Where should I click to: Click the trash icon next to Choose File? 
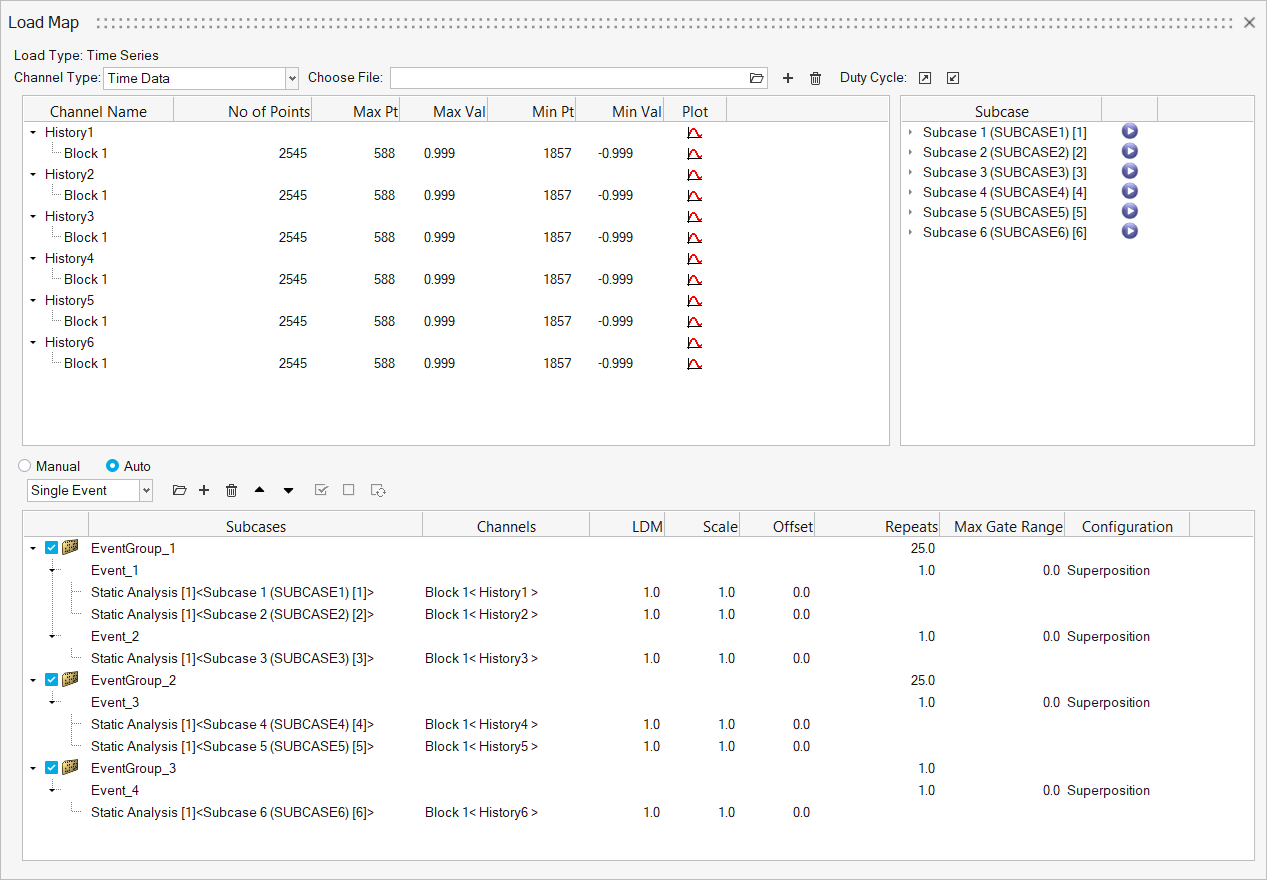pos(815,78)
